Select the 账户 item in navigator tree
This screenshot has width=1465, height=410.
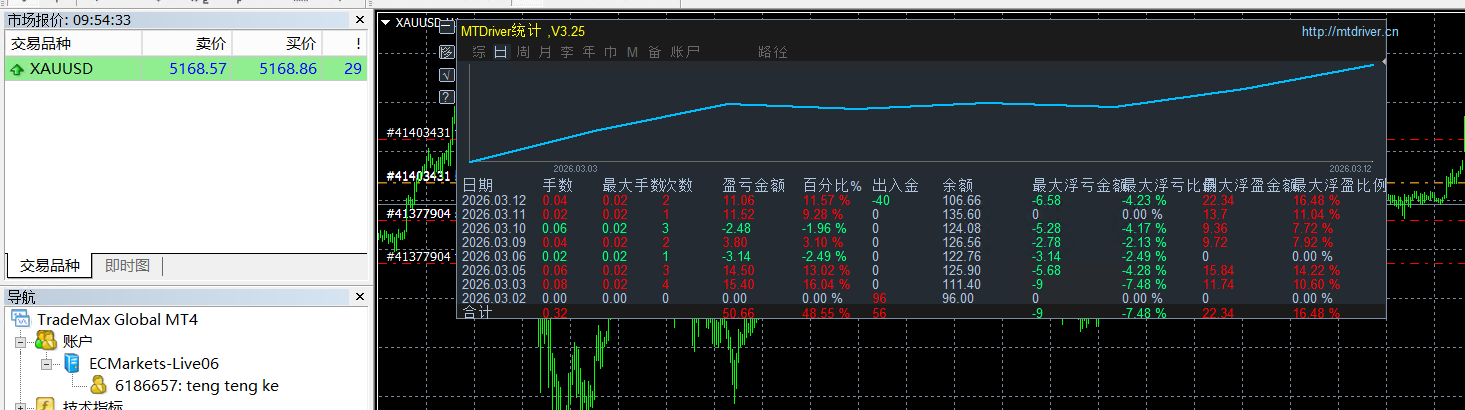[78, 342]
